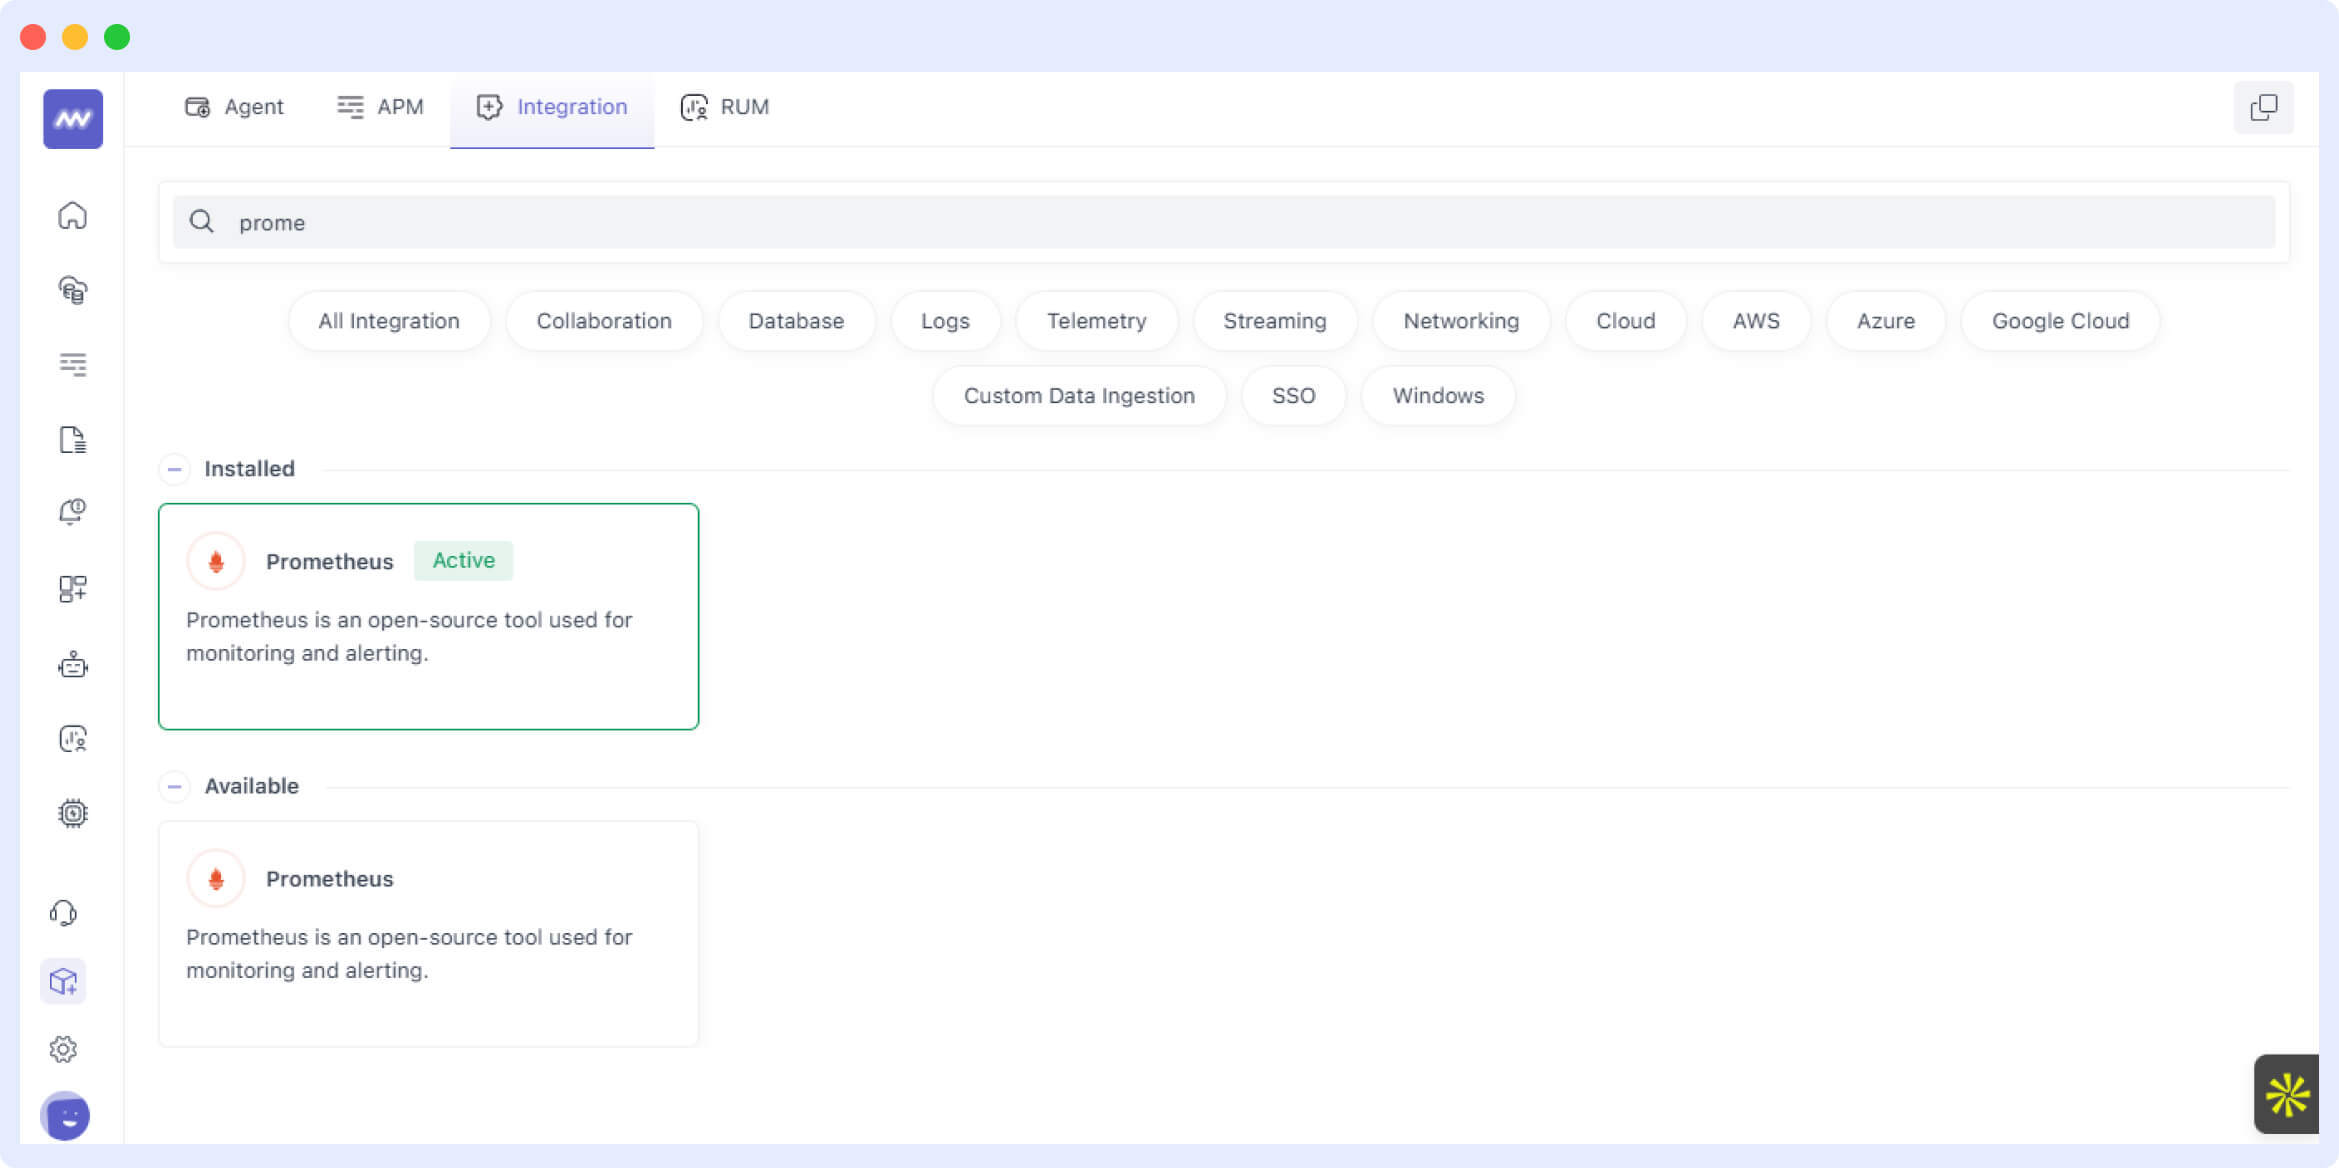Screen dimensions: 2339x1168
Task: Filter by Streaming category
Action: [x=1275, y=321]
